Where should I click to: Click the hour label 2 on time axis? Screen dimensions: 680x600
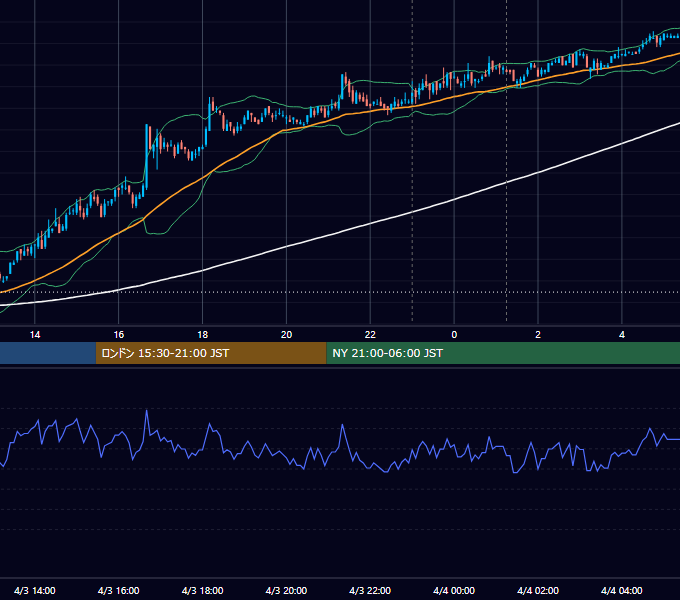tap(538, 335)
